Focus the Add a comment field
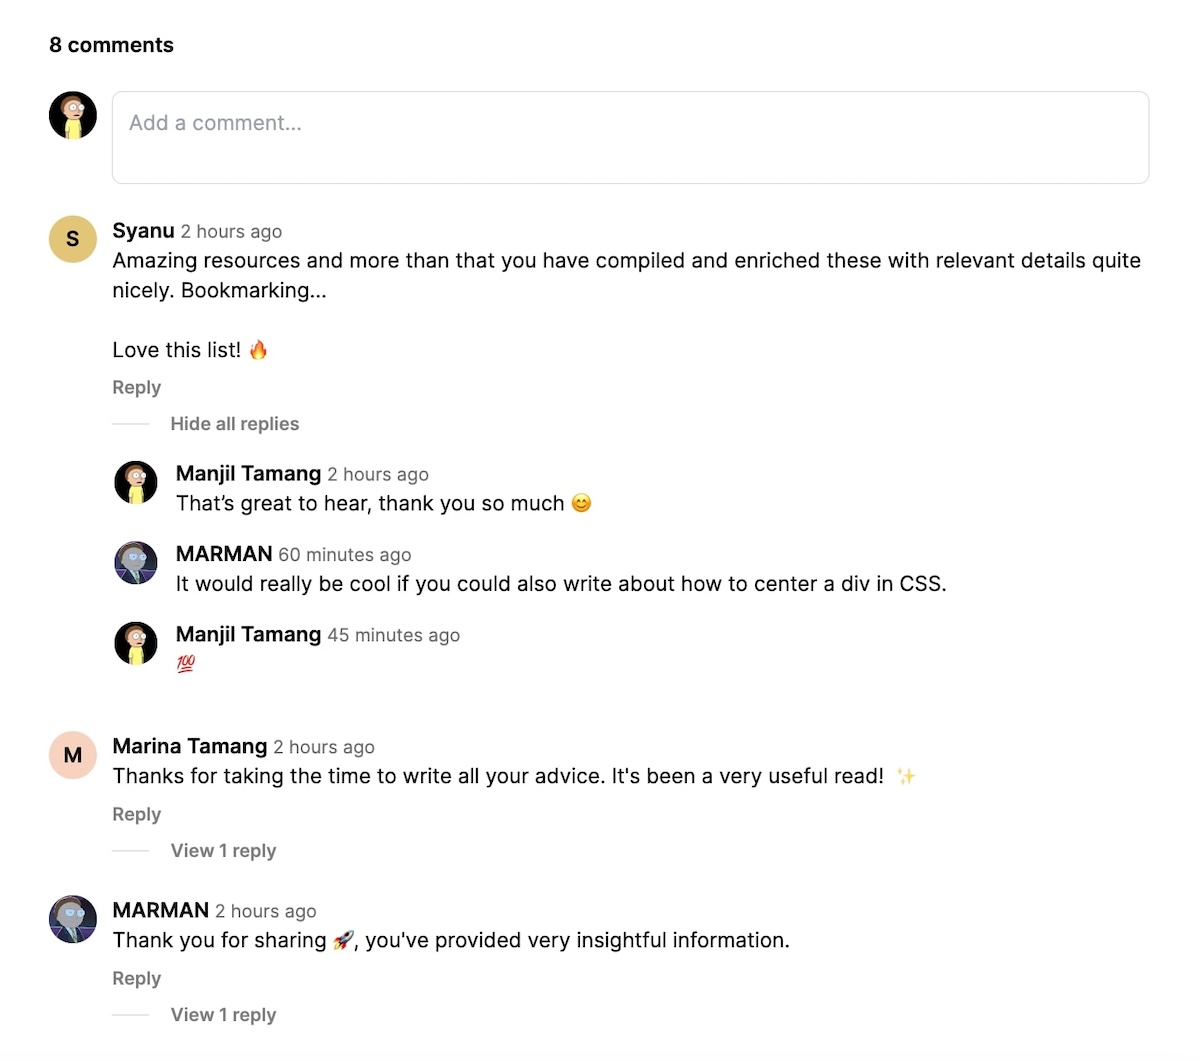The image size is (1200, 1061). 630,138
